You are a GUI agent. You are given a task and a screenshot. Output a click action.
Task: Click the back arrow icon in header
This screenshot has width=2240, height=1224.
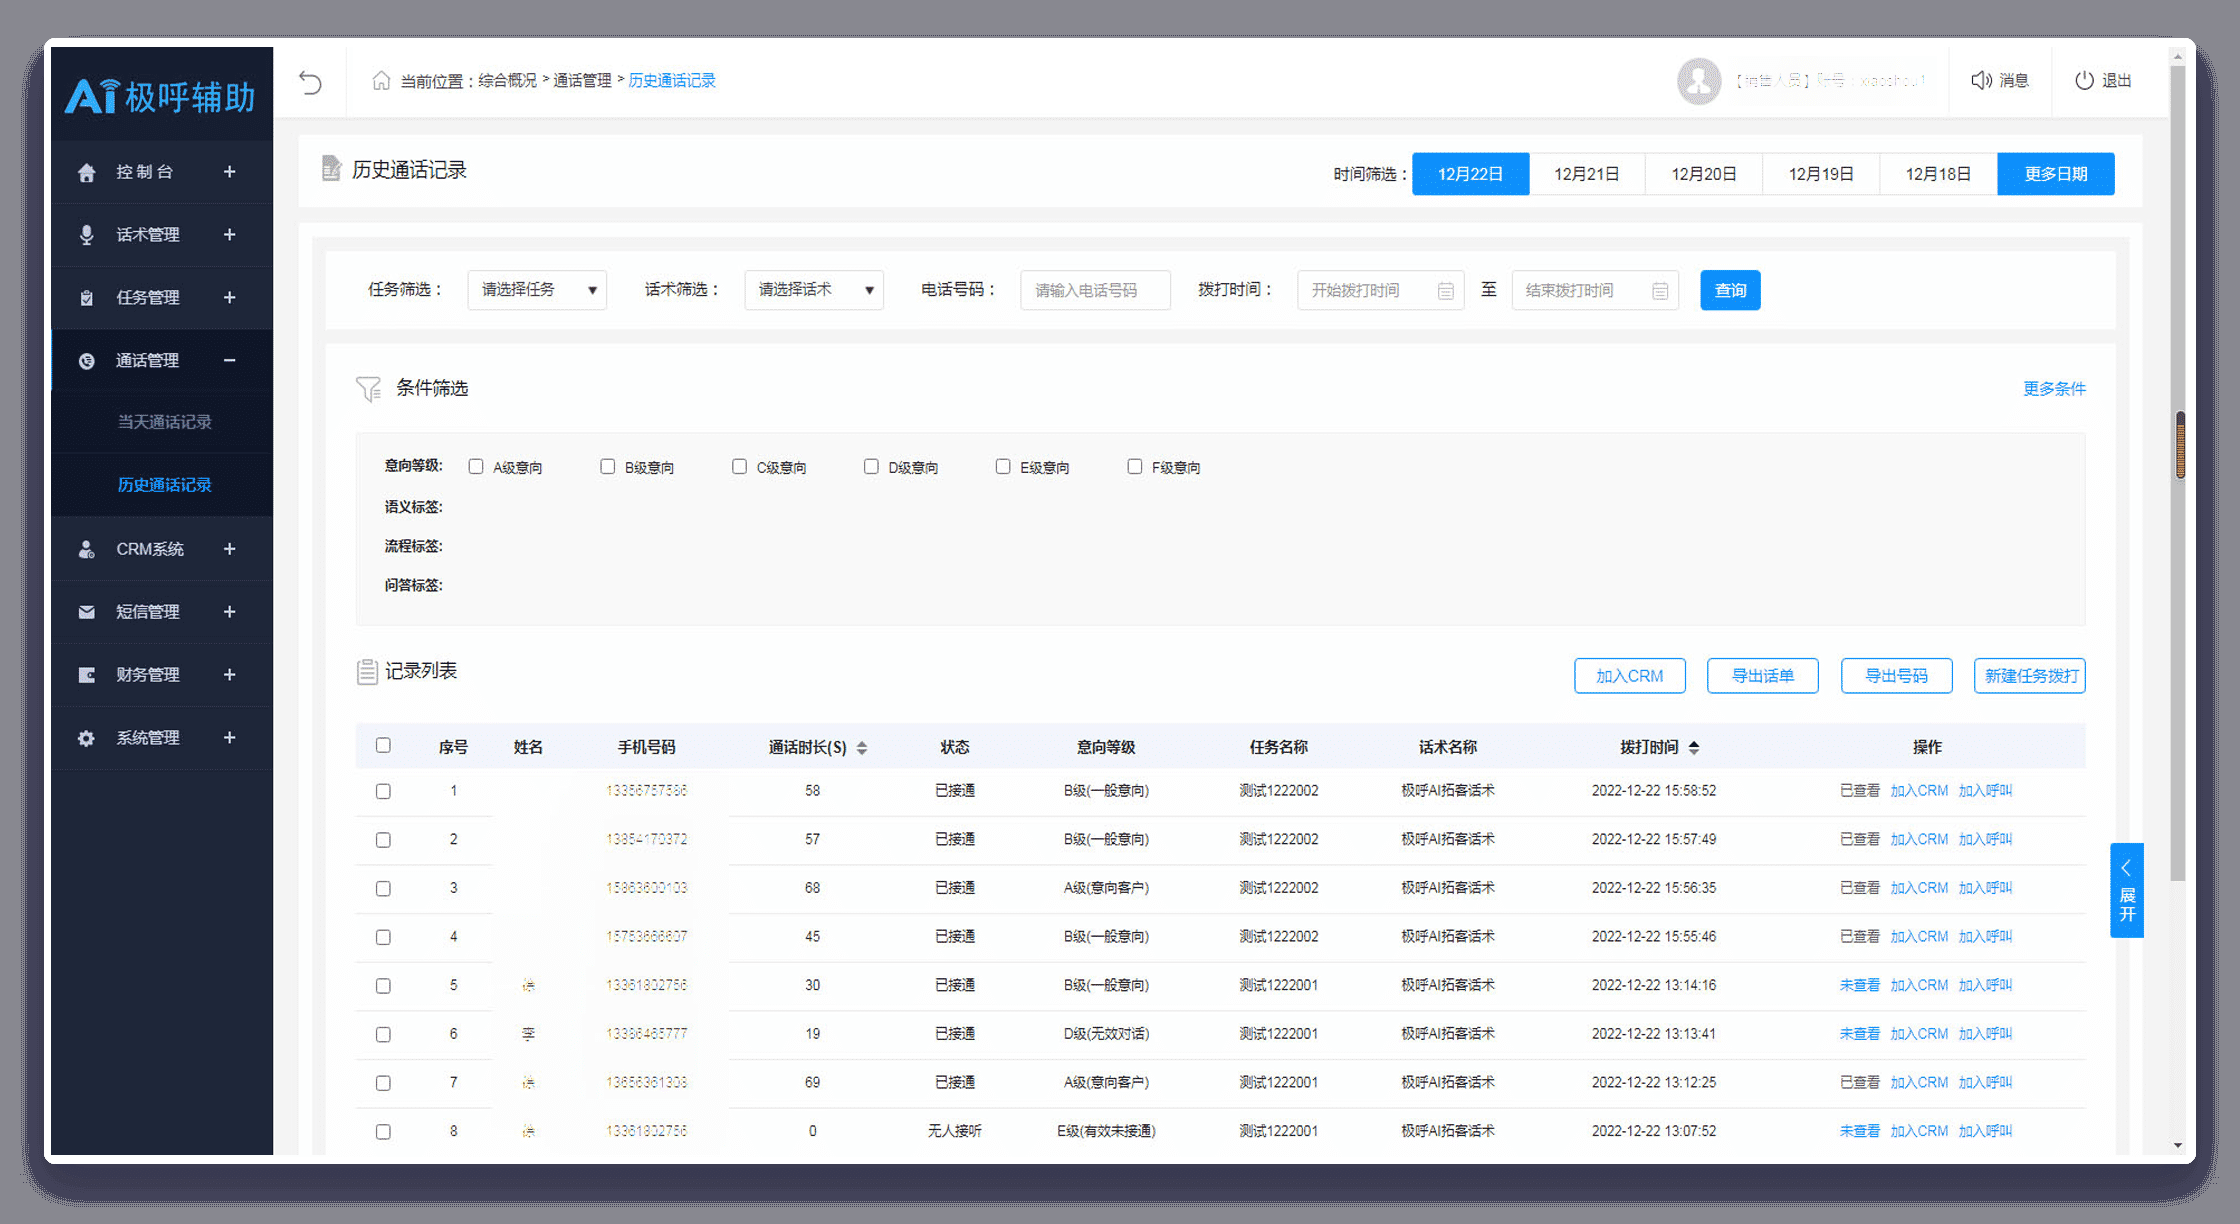point(311,81)
